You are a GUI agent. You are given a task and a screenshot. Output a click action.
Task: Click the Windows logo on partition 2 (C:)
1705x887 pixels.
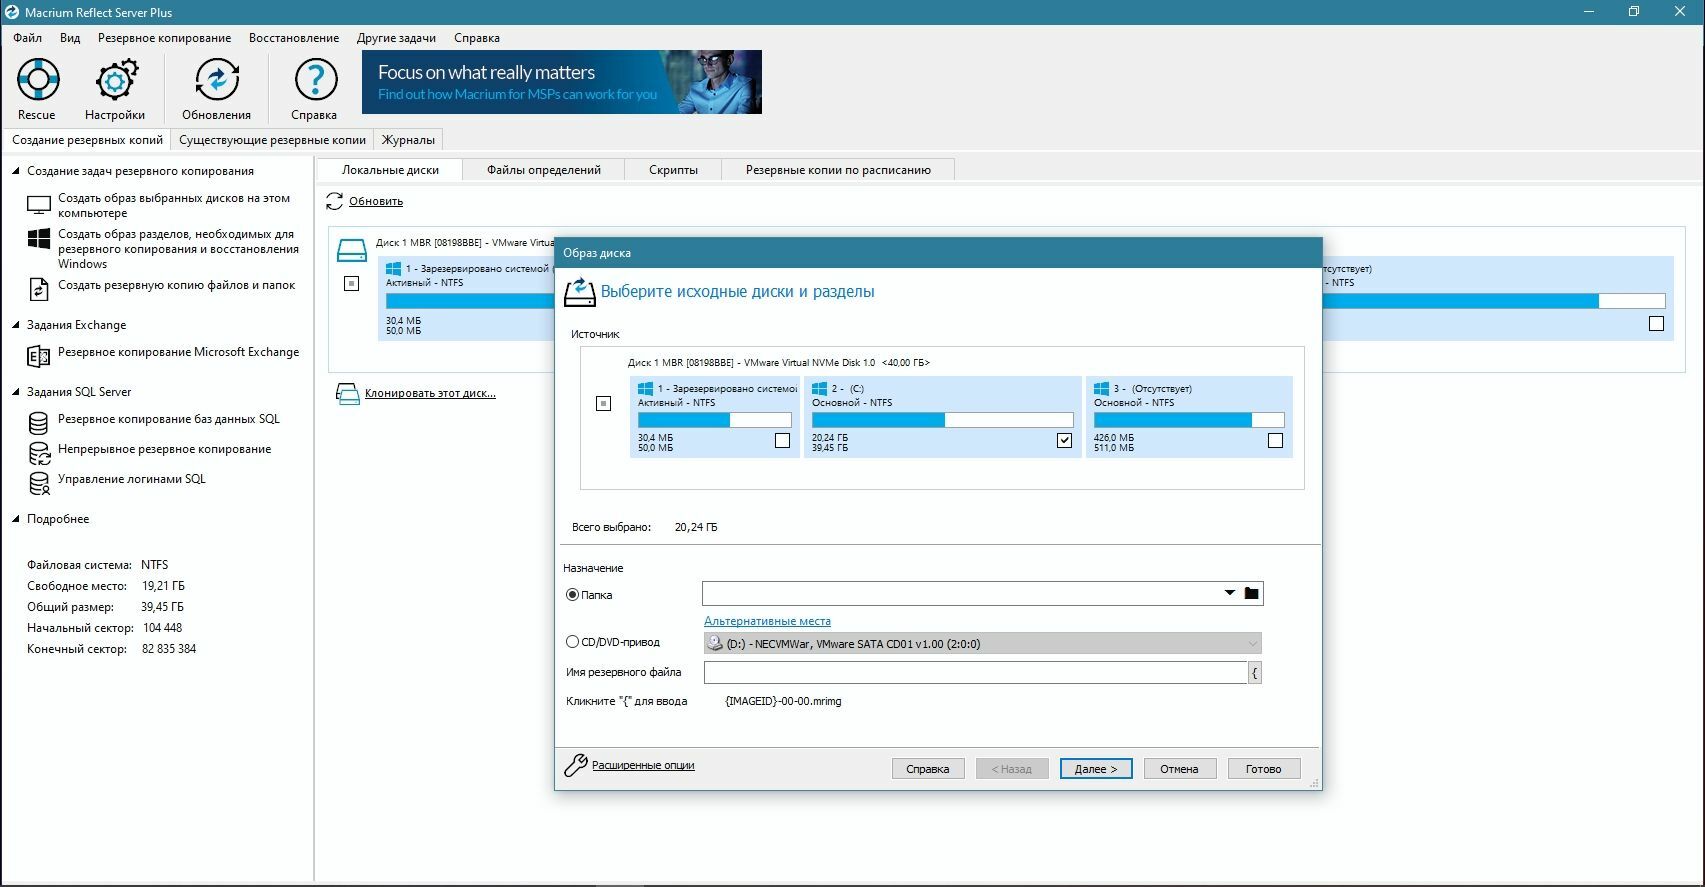(x=820, y=389)
